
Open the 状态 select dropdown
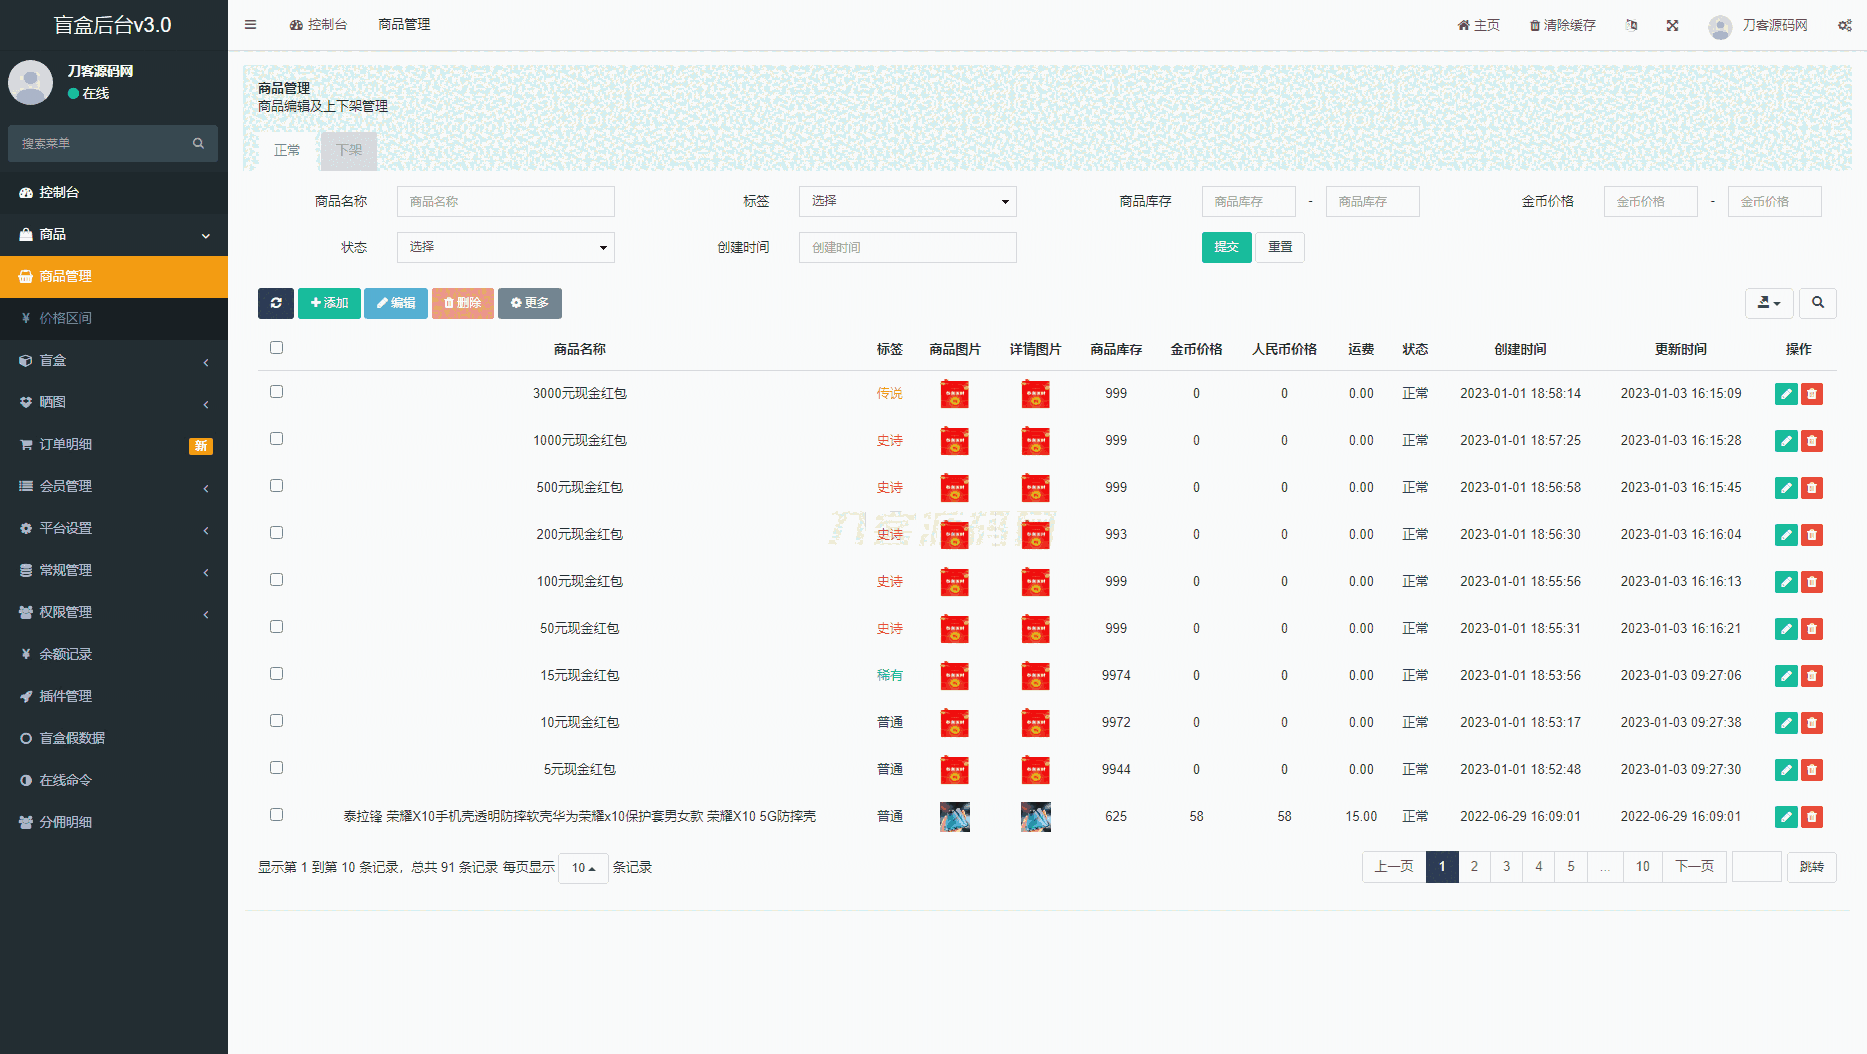point(505,248)
